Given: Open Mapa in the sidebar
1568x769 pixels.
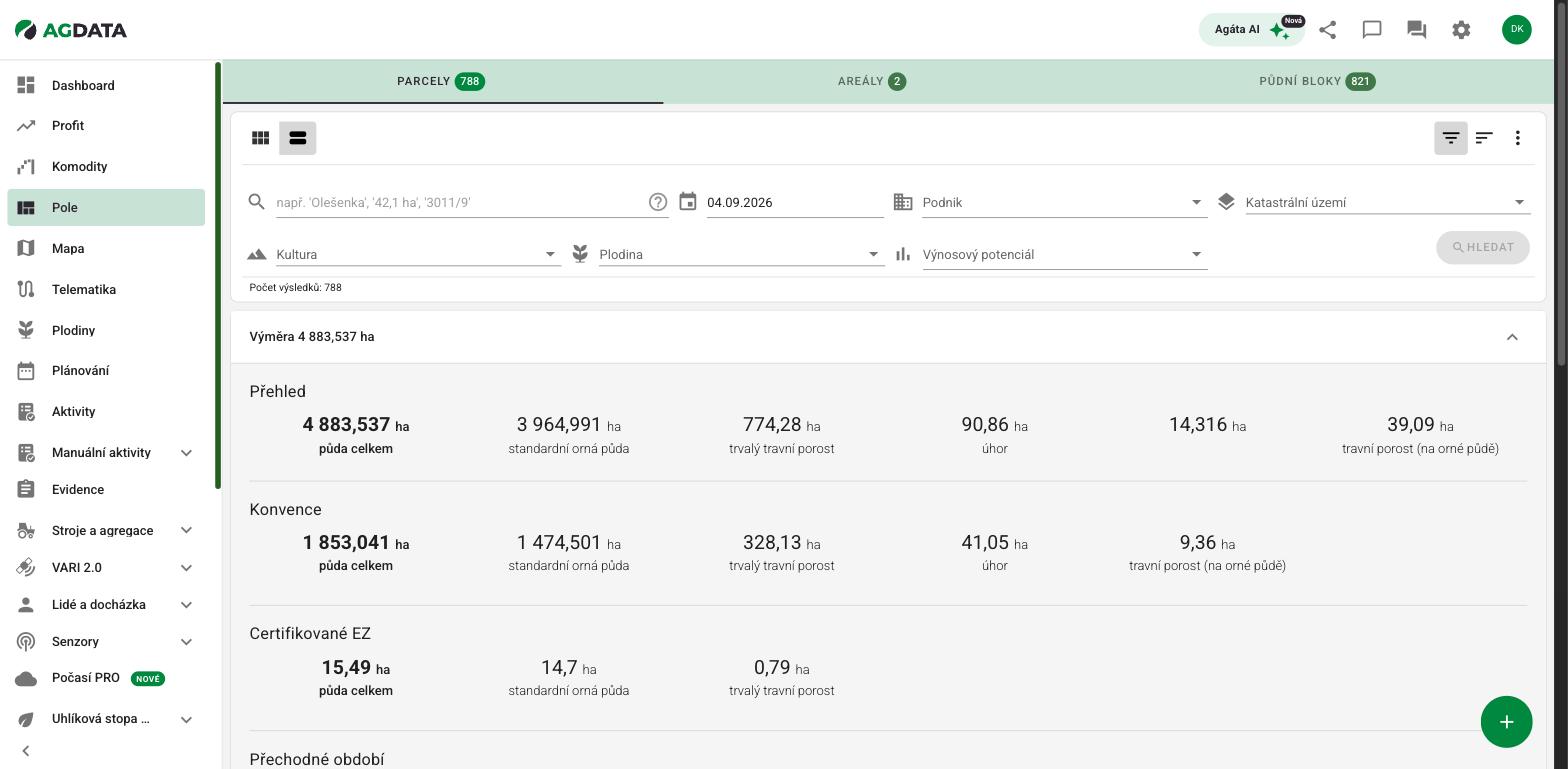Looking at the screenshot, I should click(x=106, y=249).
